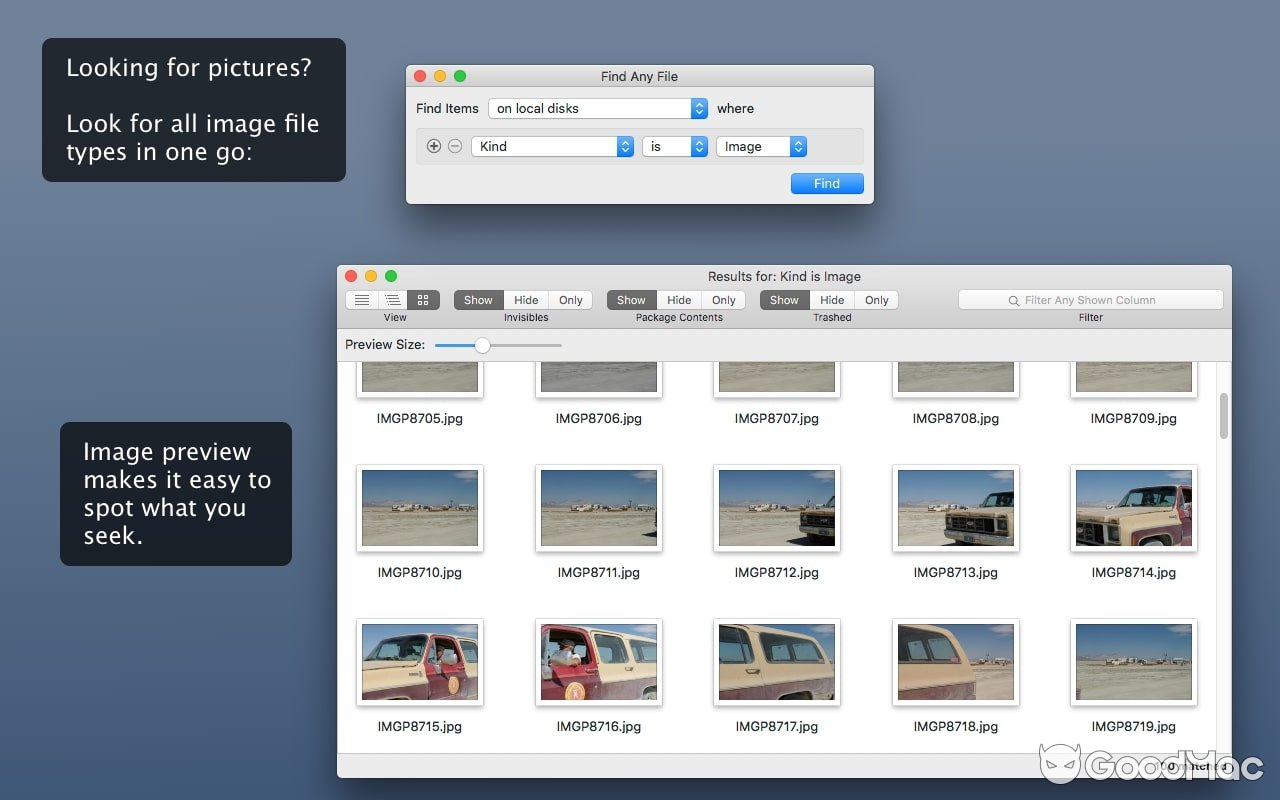Image resolution: width=1280 pixels, height=800 pixels.
Task: Display only trashed items
Action: (x=877, y=299)
